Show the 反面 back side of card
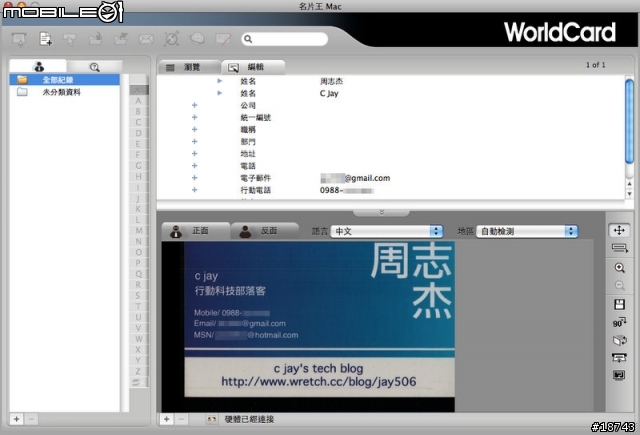This screenshot has height=435, width=640. pyautogui.click(x=264, y=231)
